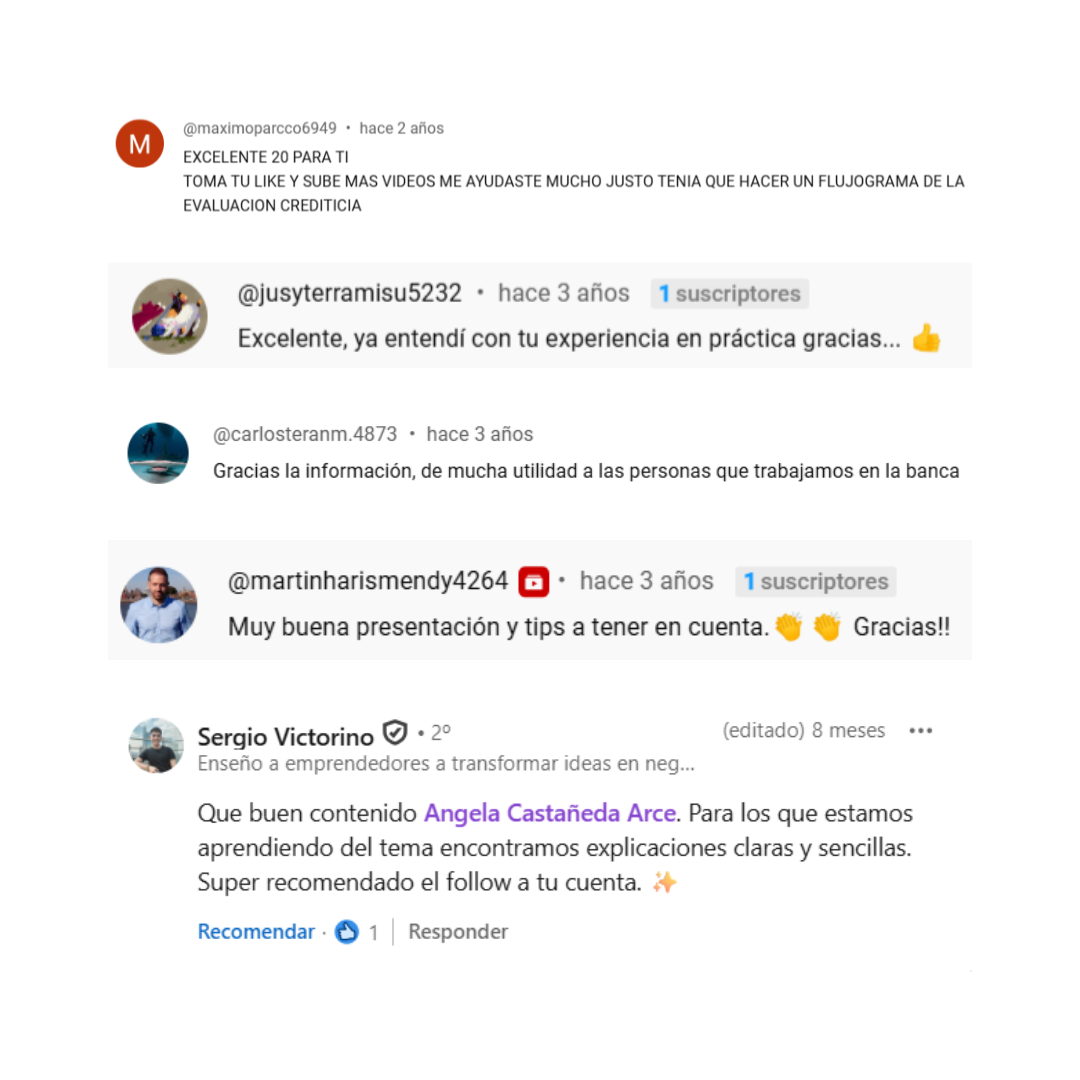Click the red YouTube badge beside martinharismendy4264
Viewport: 1080px width, 1080px height.
point(534,582)
